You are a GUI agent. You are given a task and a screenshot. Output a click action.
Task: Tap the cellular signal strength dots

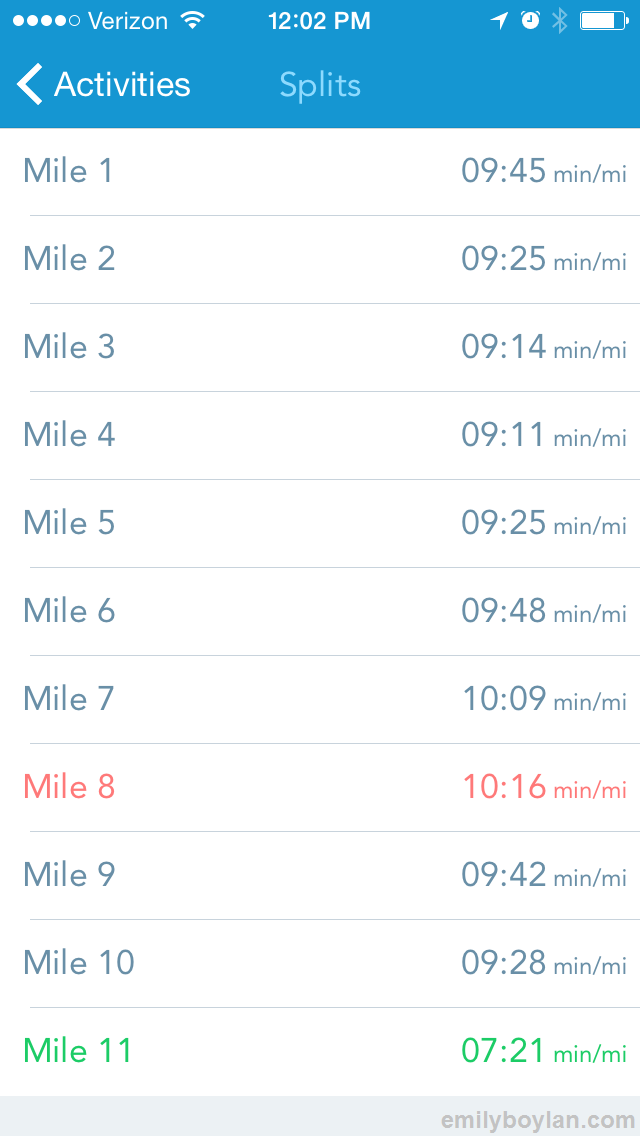pos(45,21)
